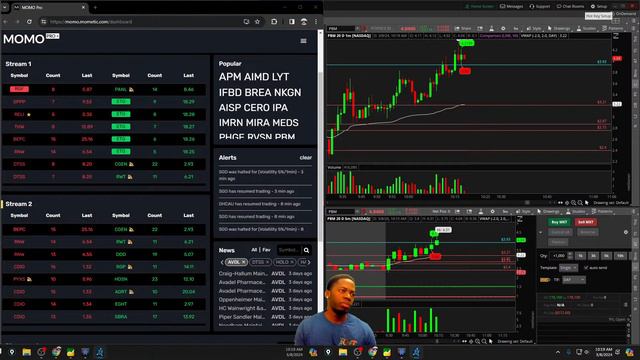Remove the AVDL news filter chip
The width and height of the screenshot is (640, 360).
243,262
